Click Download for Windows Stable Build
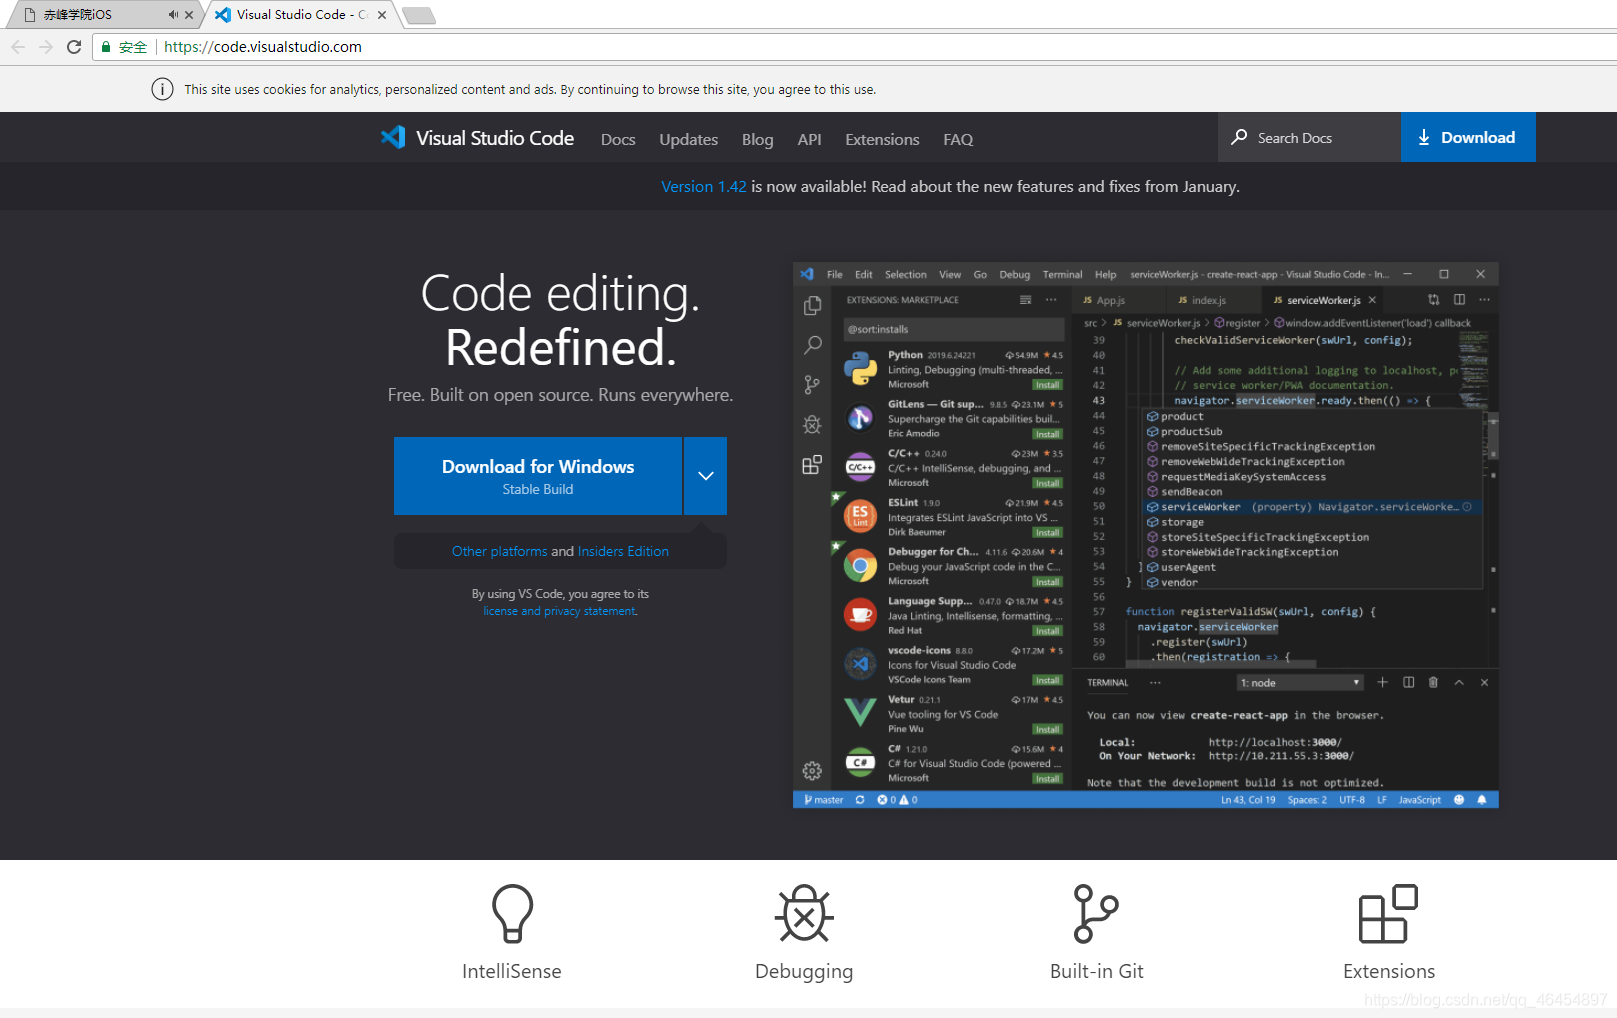The image size is (1617, 1018). (538, 476)
